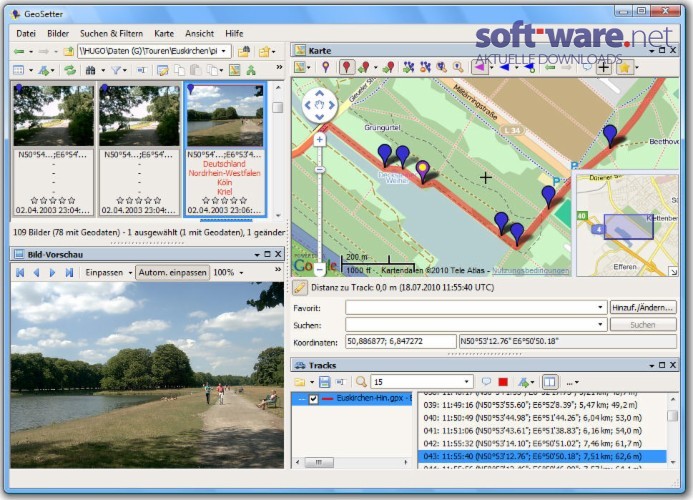
Task: Open the tracks zoom level 15 dropdown
Action: click(x=466, y=382)
